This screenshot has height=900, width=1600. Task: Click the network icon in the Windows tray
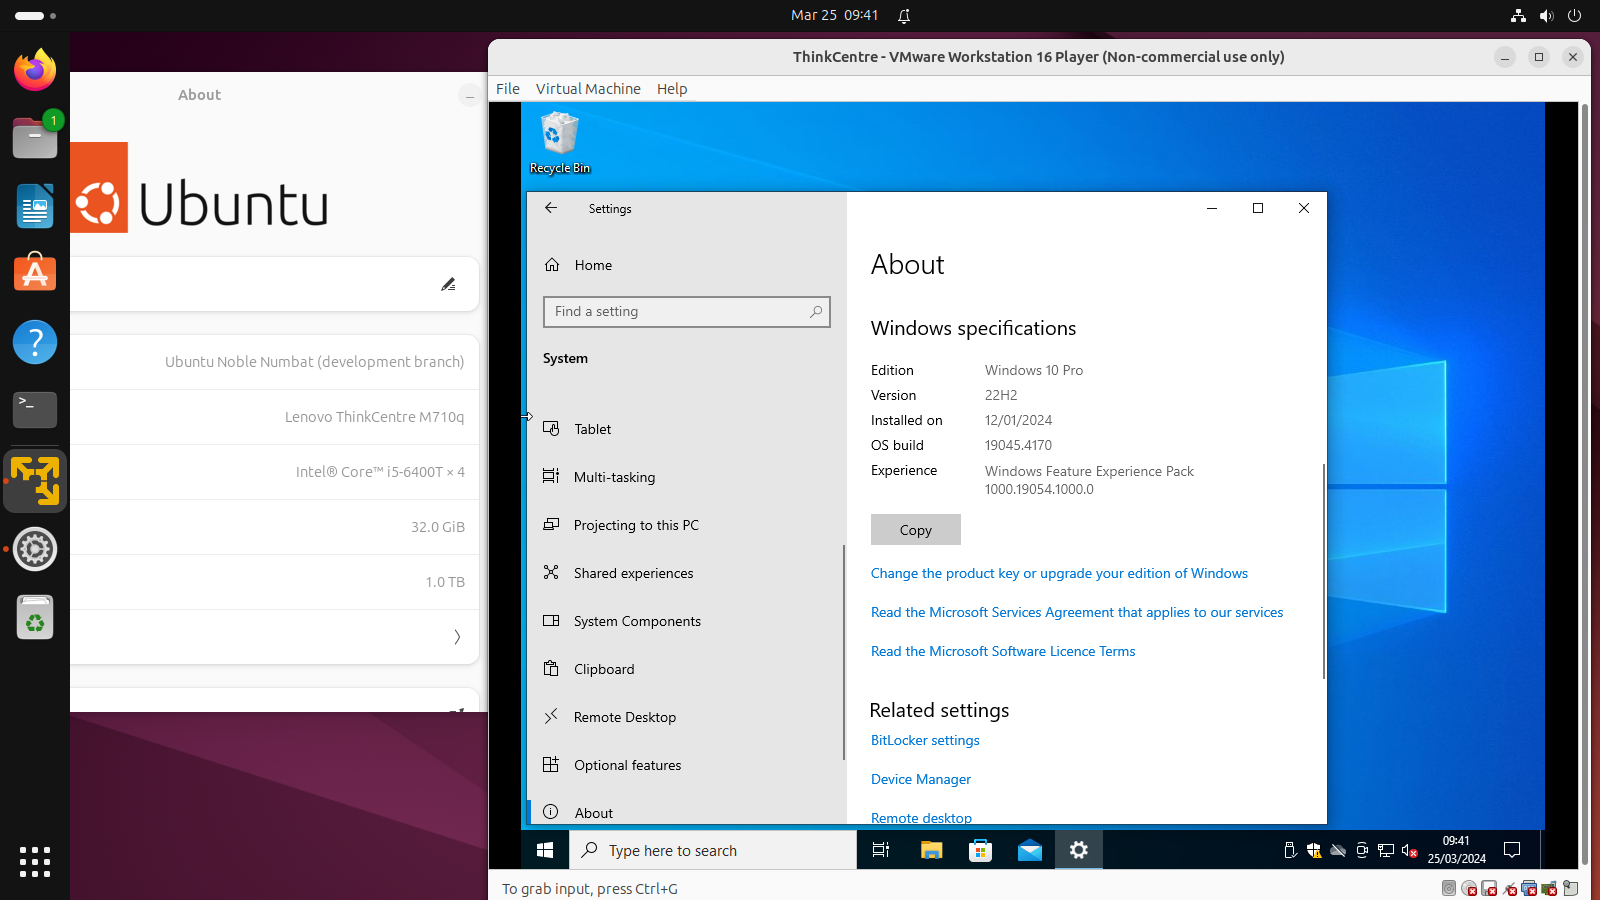[1386, 850]
